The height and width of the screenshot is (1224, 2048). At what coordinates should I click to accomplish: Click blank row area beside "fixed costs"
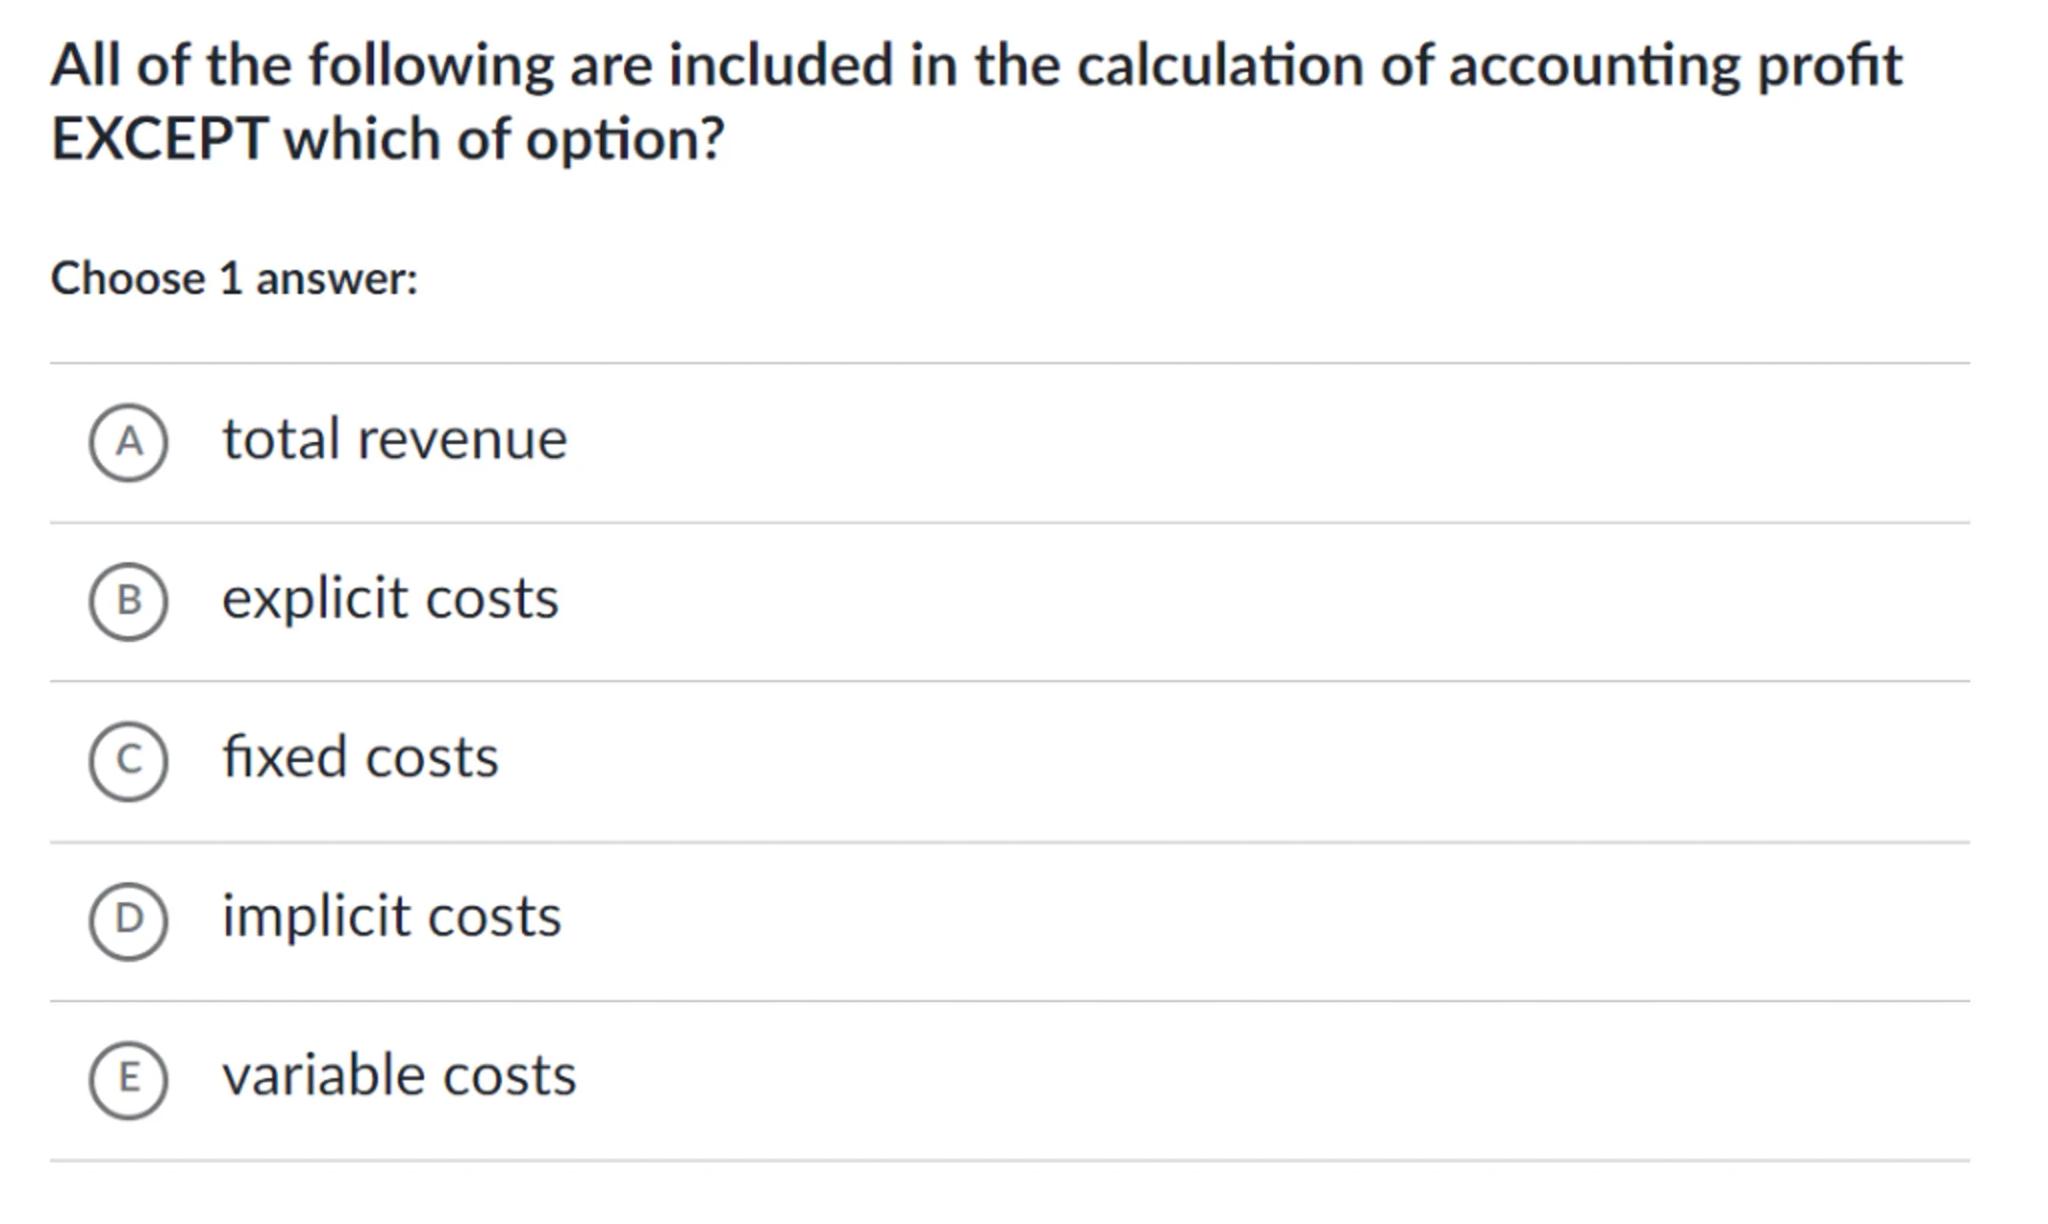tap(1200, 761)
